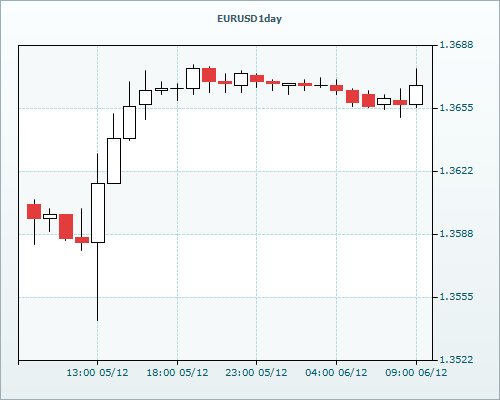This screenshot has width=500, height=400.
Task: Click the large red candle before 13:00 05/12
Action: pos(66,226)
